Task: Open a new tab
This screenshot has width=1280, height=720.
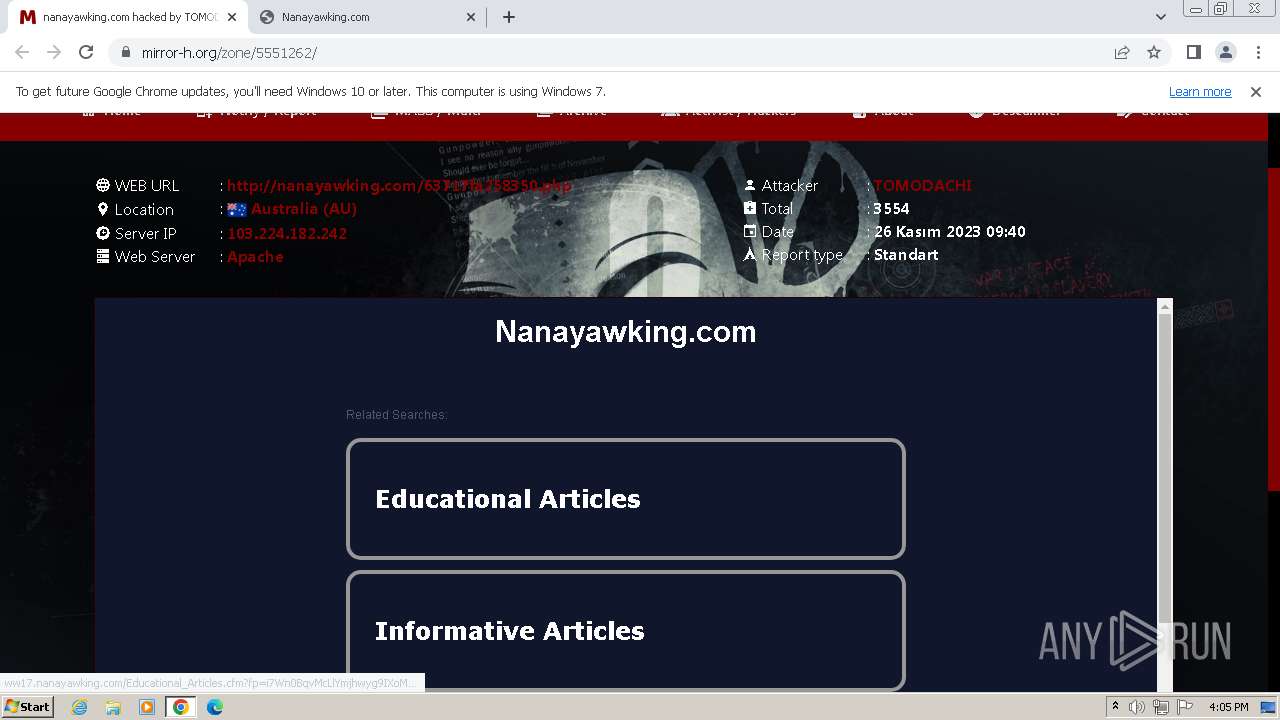Action: pyautogui.click(x=508, y=17)
